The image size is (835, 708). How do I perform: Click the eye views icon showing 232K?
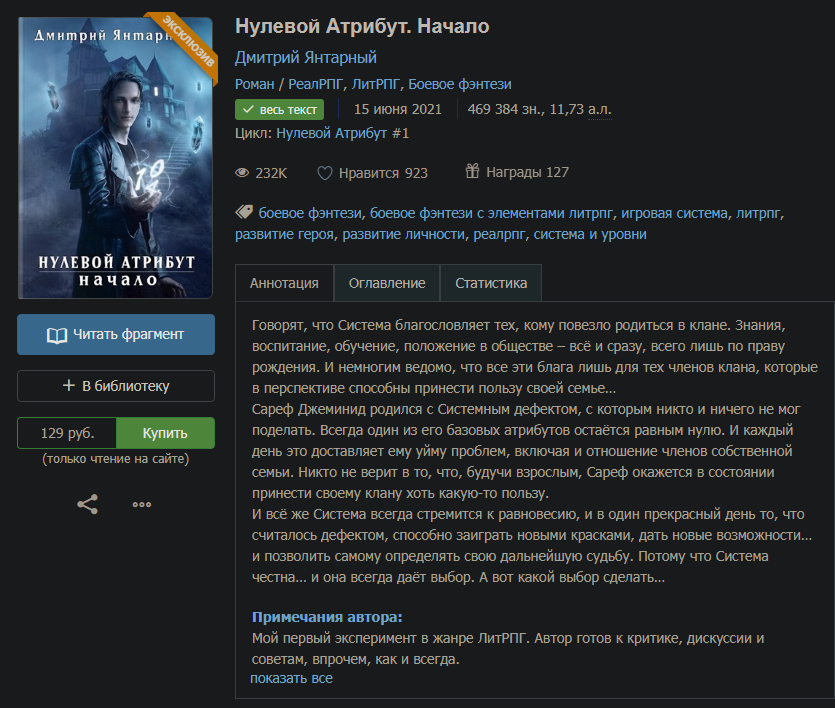point(242,172)
